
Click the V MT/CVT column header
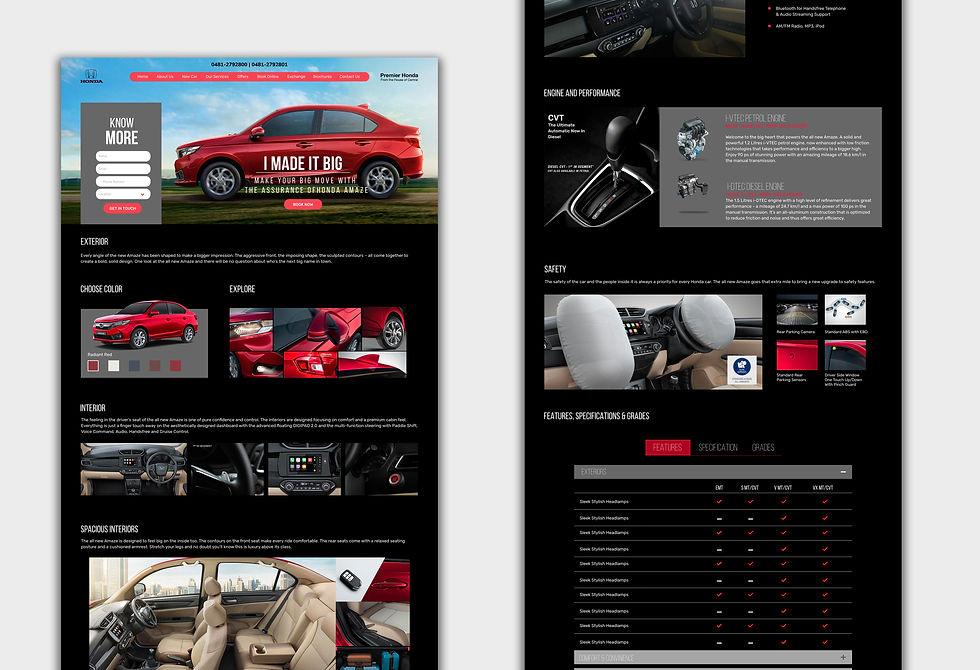coord(782,488)
